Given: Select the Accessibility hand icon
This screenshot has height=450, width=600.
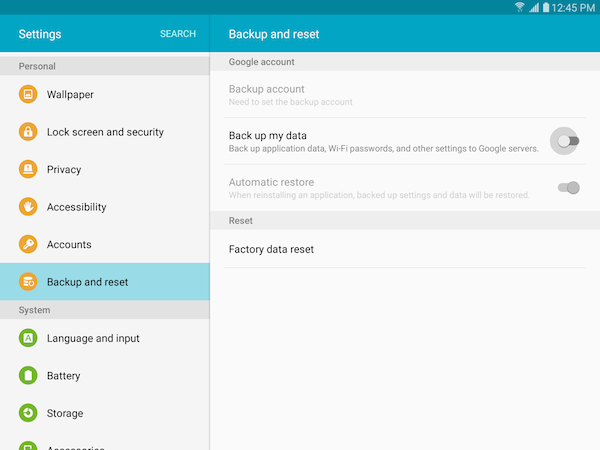Looking at the screenshot, I should click(28, 207).
